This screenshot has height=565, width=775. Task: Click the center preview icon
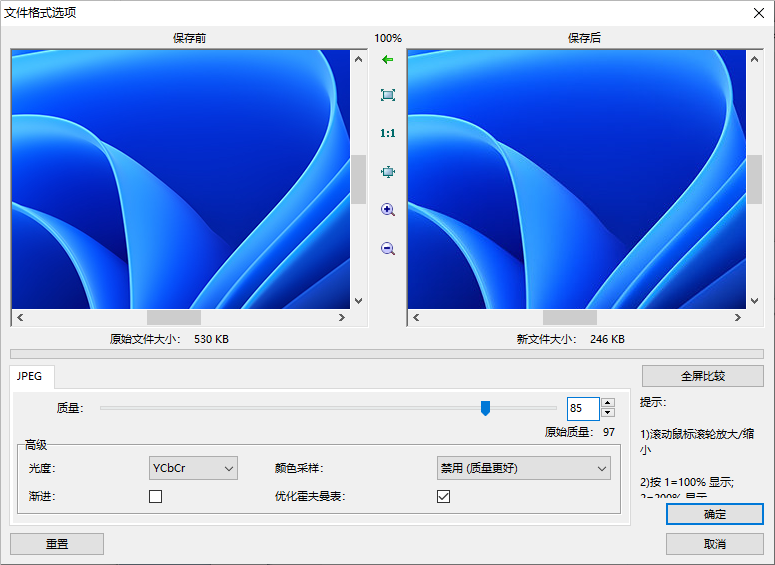(387, 172)
